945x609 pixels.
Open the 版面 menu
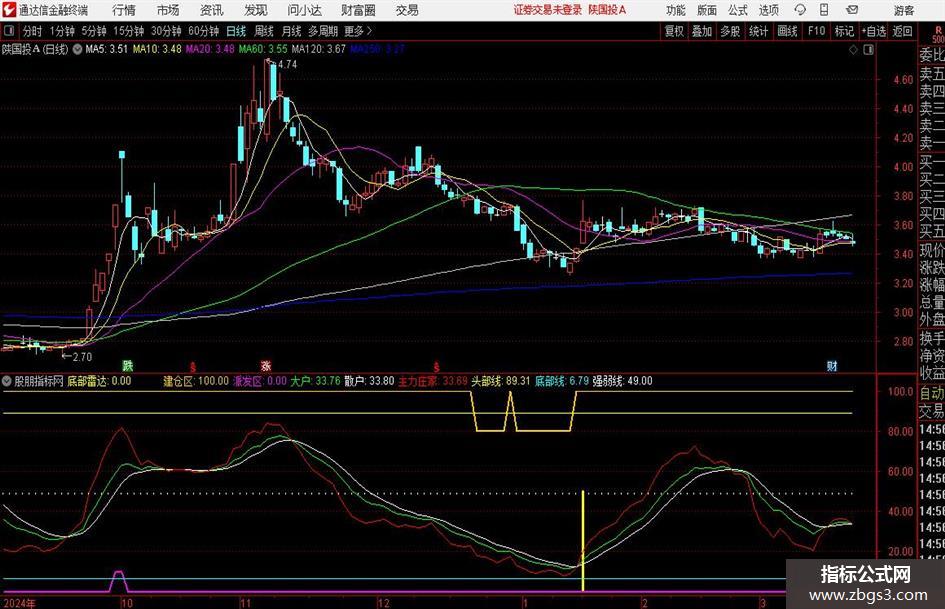click(706, 10)
